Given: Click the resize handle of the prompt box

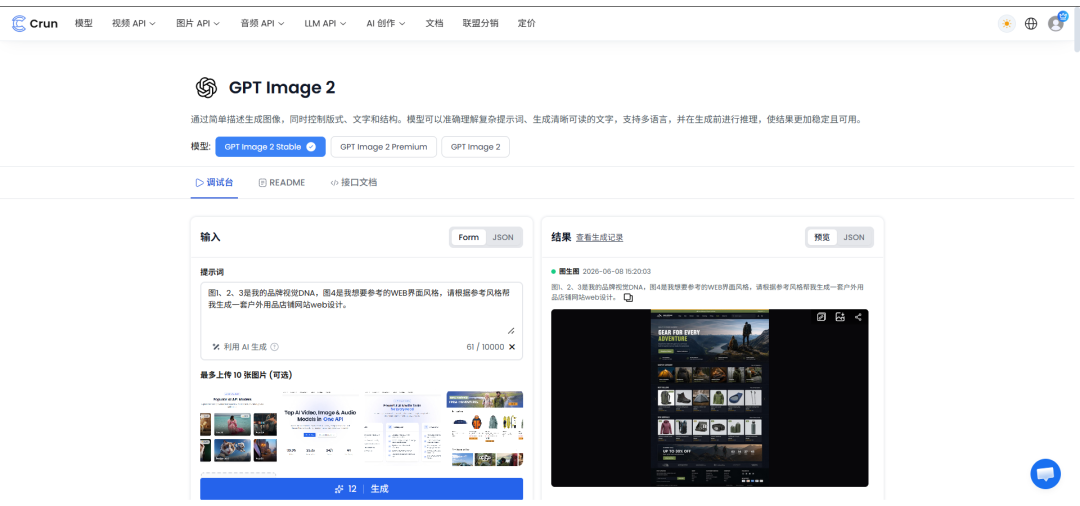Looking at the screenshot, I should (x=511, y=331).
